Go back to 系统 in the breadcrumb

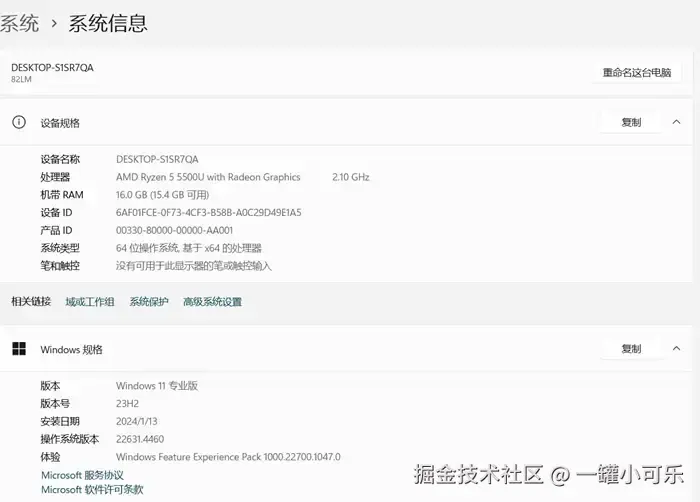coord(19,23)
